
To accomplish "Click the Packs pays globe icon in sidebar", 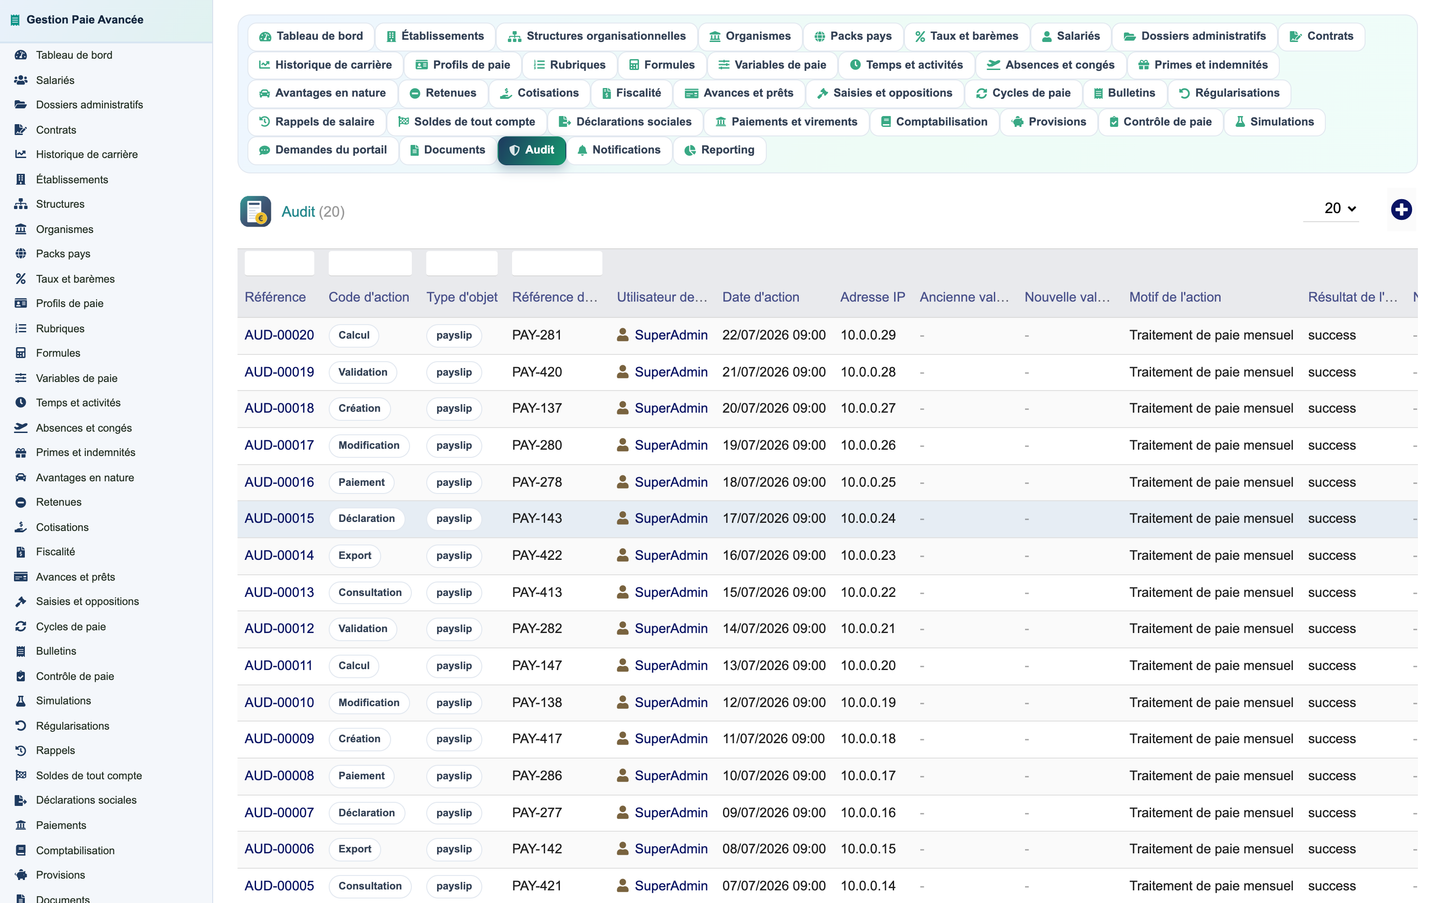I will click(x=21, y=254).
